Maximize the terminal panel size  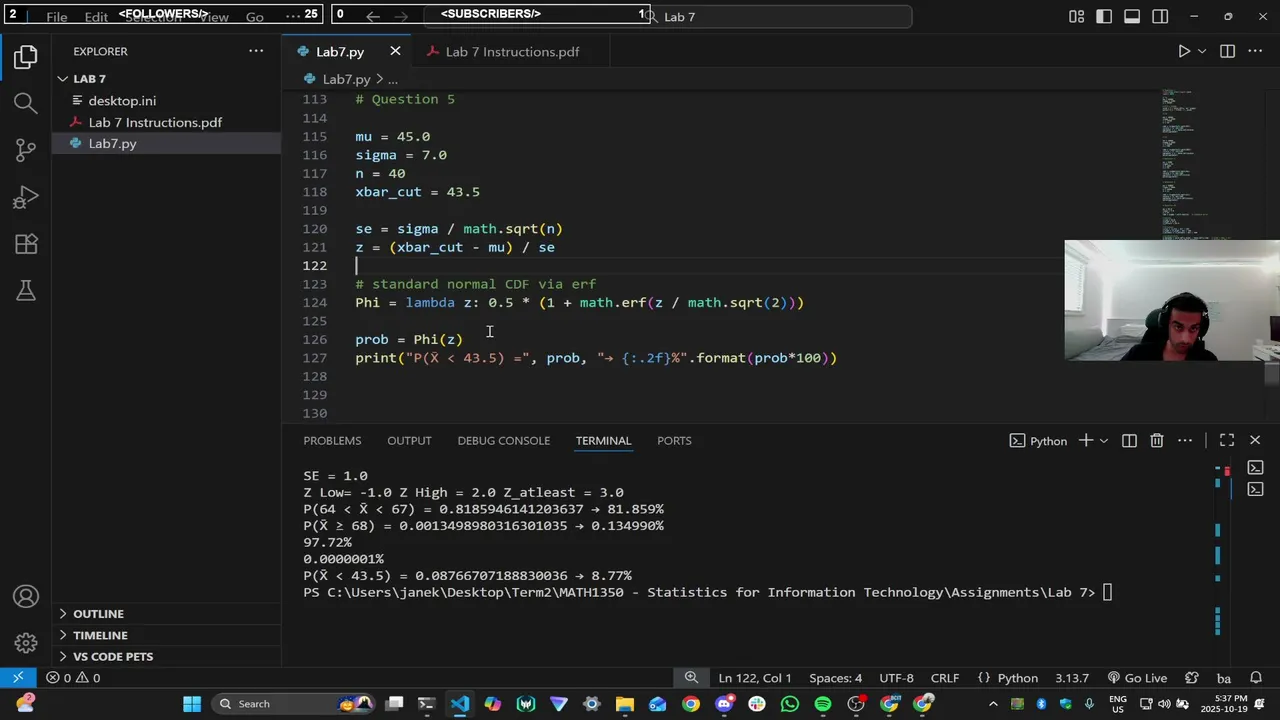1227,440
